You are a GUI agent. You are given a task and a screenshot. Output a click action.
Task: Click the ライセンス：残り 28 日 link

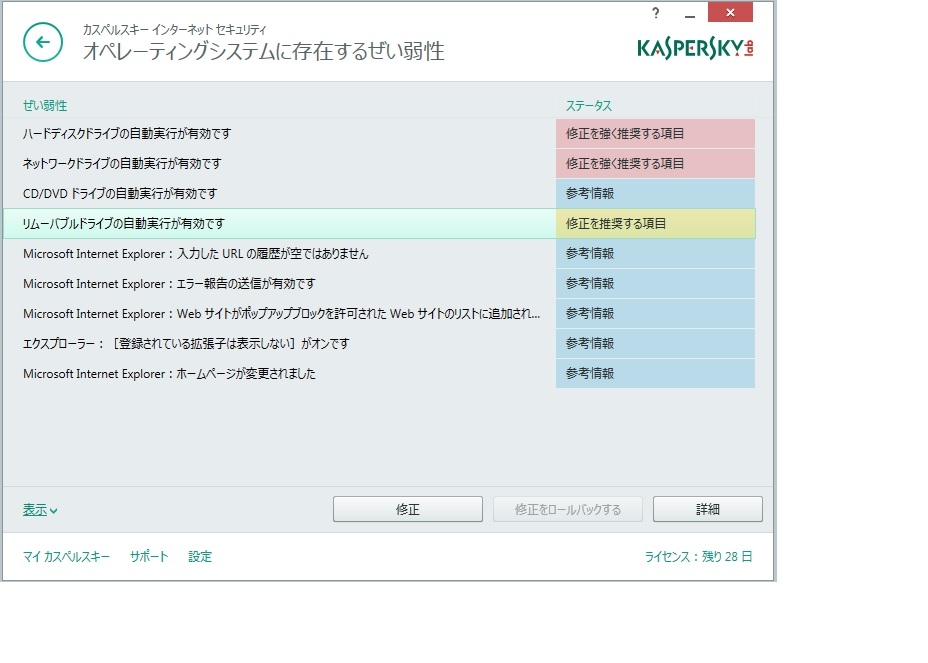coord(698,556)
